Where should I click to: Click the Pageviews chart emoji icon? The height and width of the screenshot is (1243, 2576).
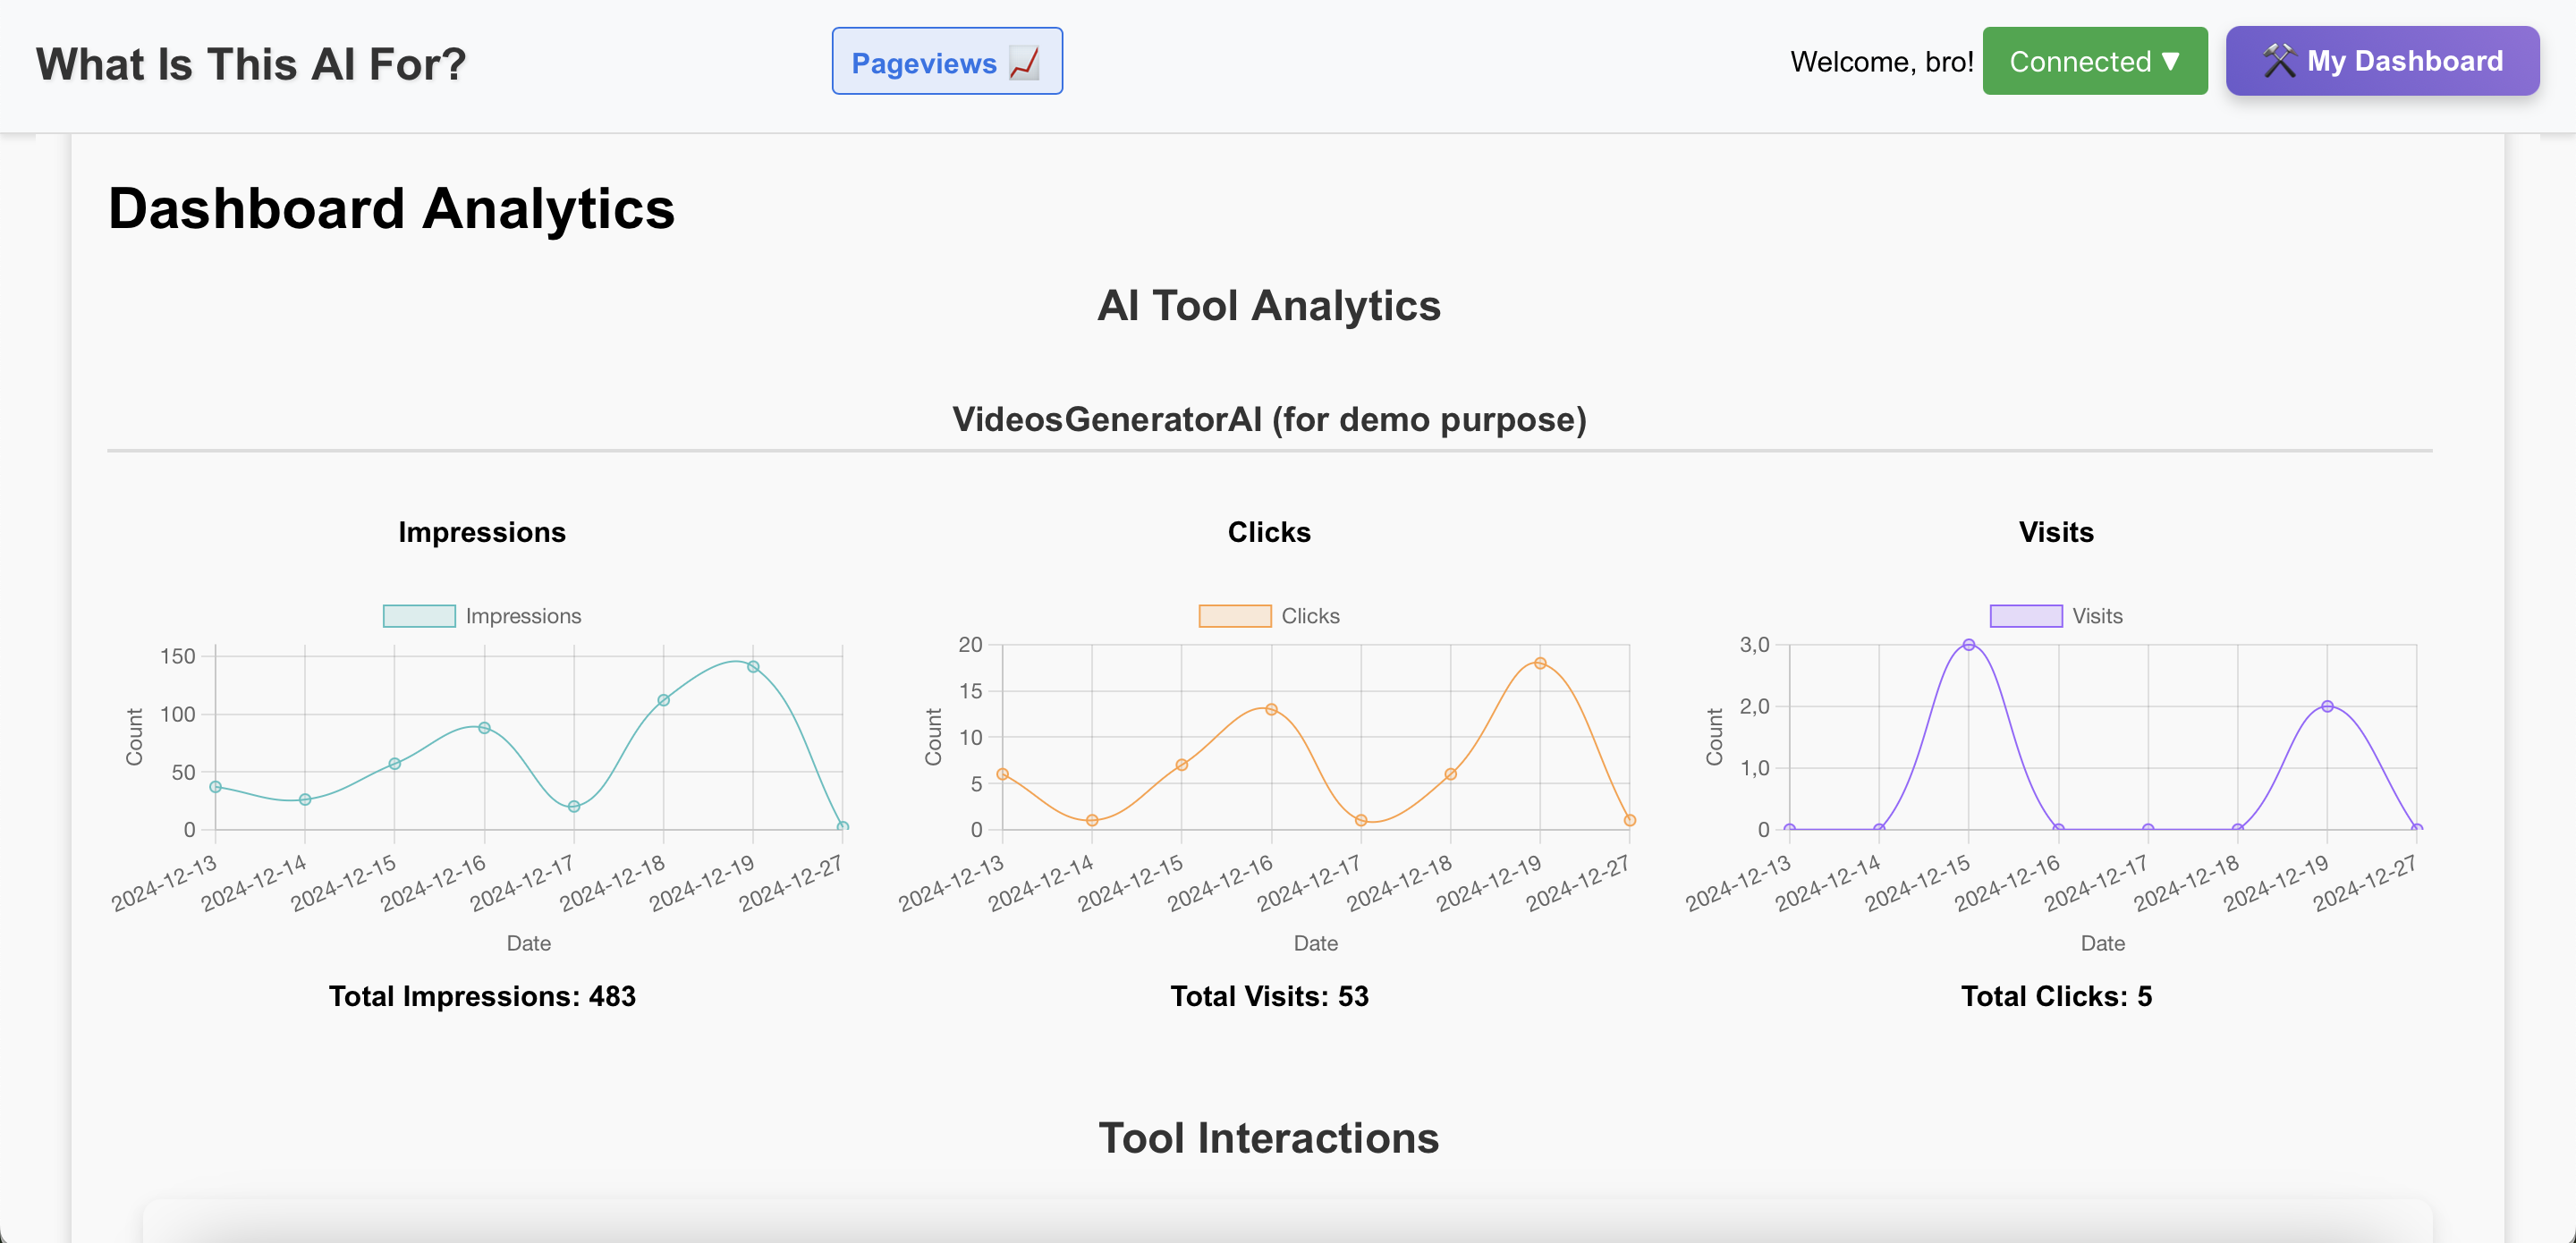1024,62
